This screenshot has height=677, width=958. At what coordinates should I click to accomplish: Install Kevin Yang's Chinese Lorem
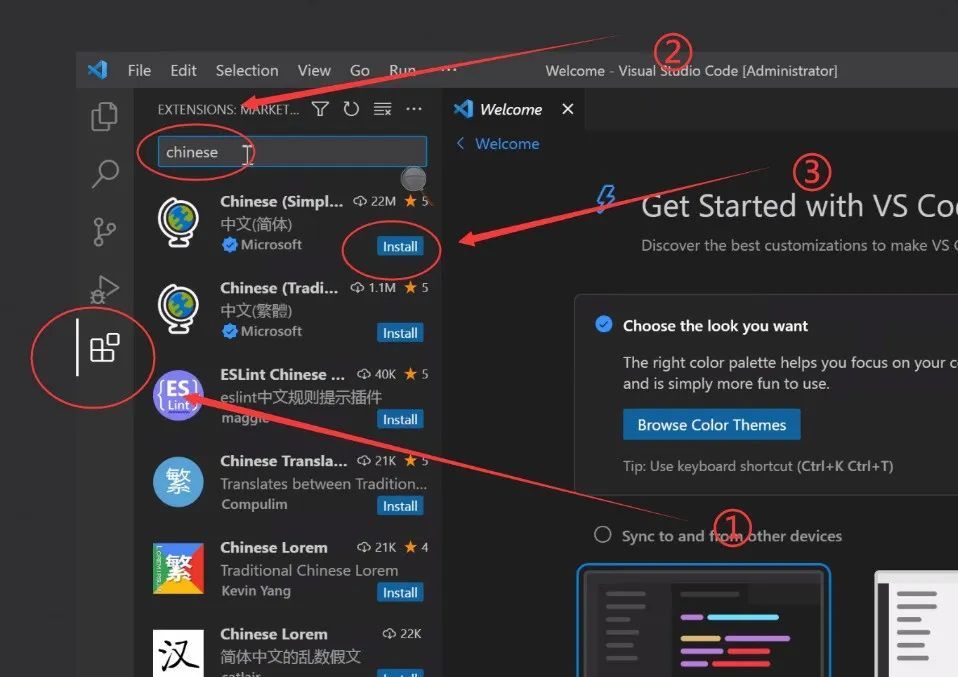click(400, 592)
